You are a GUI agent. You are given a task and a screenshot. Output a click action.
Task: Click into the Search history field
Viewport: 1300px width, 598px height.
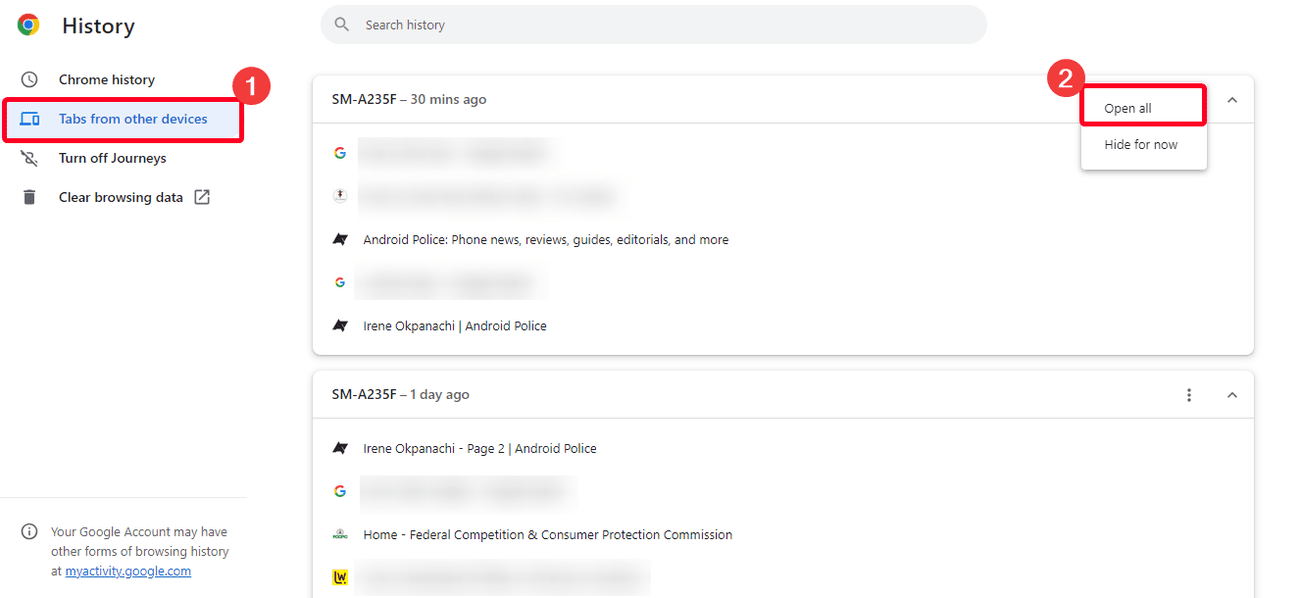click(x=660, y=25)
